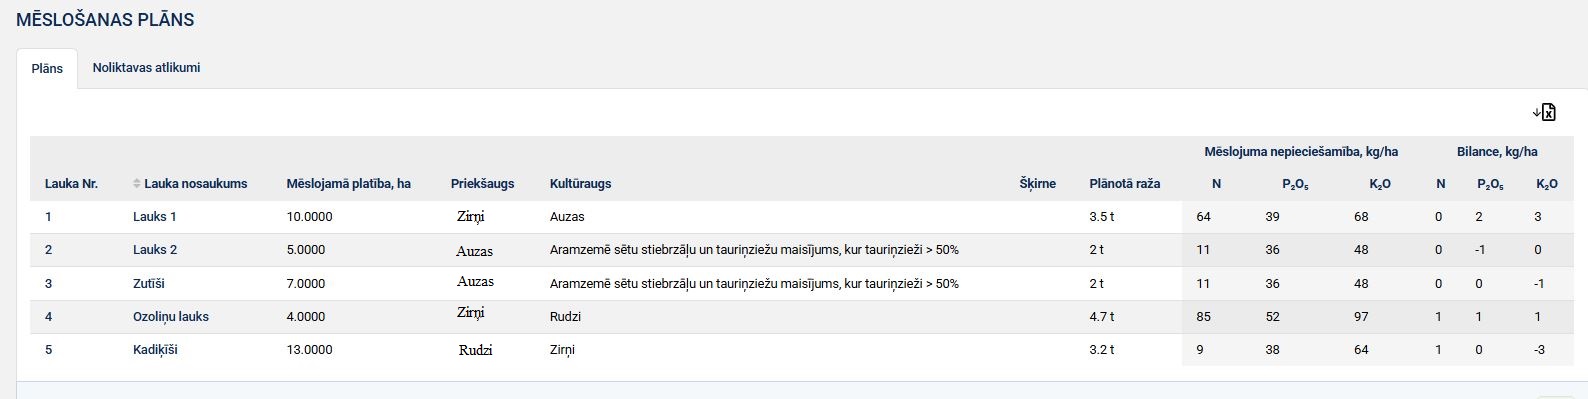Screen dimensions: 1588x399
Task: Click the Priekšaugs column header
Action: click(x=482, y=183)
